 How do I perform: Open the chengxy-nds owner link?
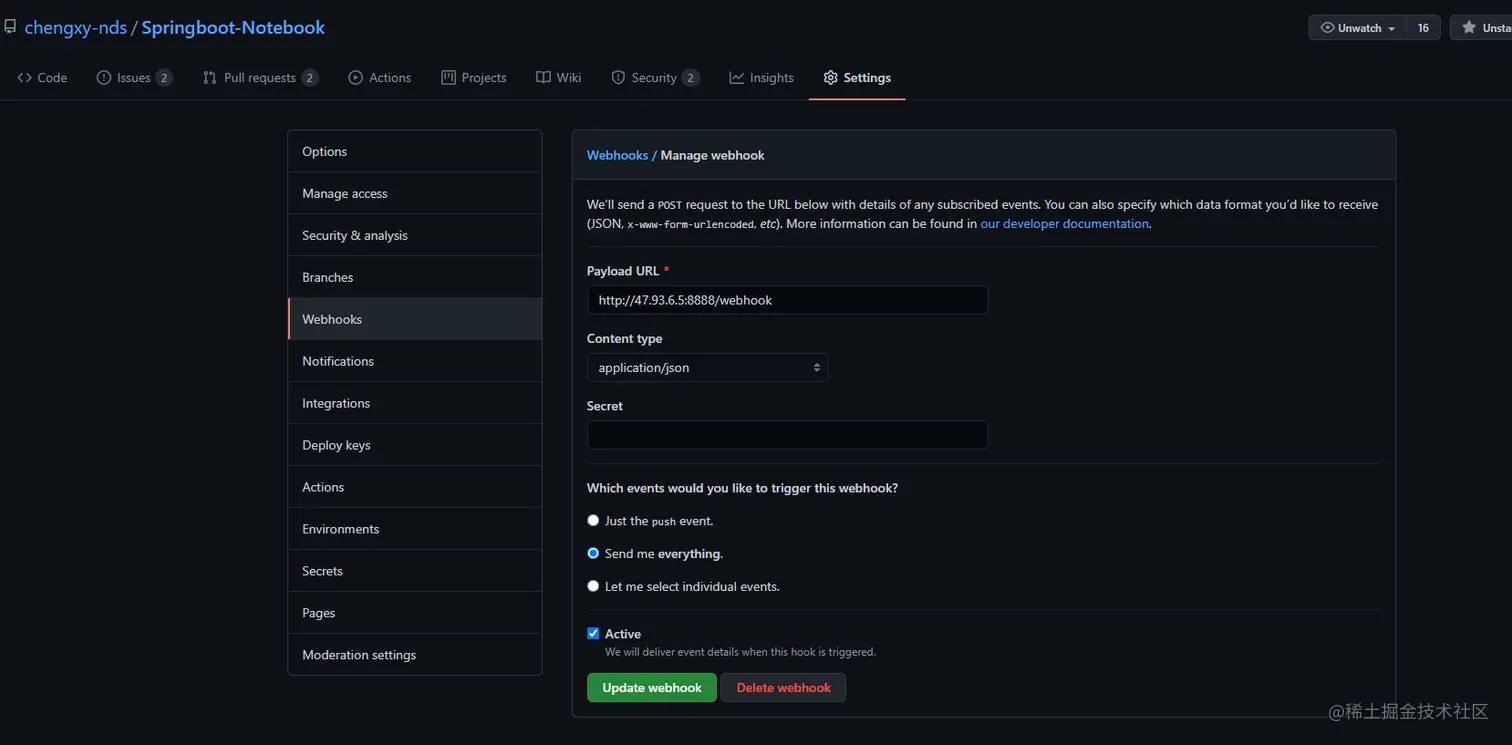(x=75, y=28)
